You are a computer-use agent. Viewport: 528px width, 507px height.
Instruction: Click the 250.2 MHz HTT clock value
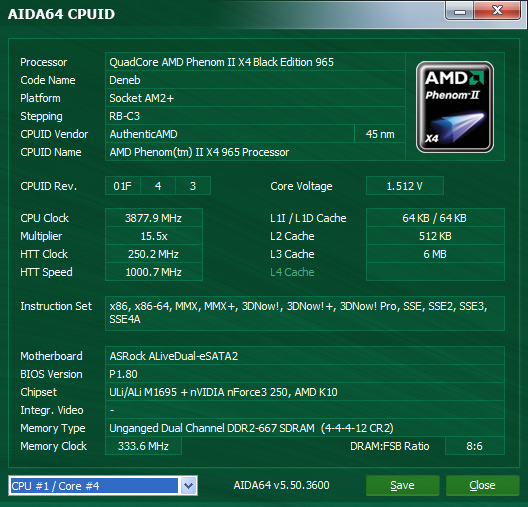click(x=154, y=254)
